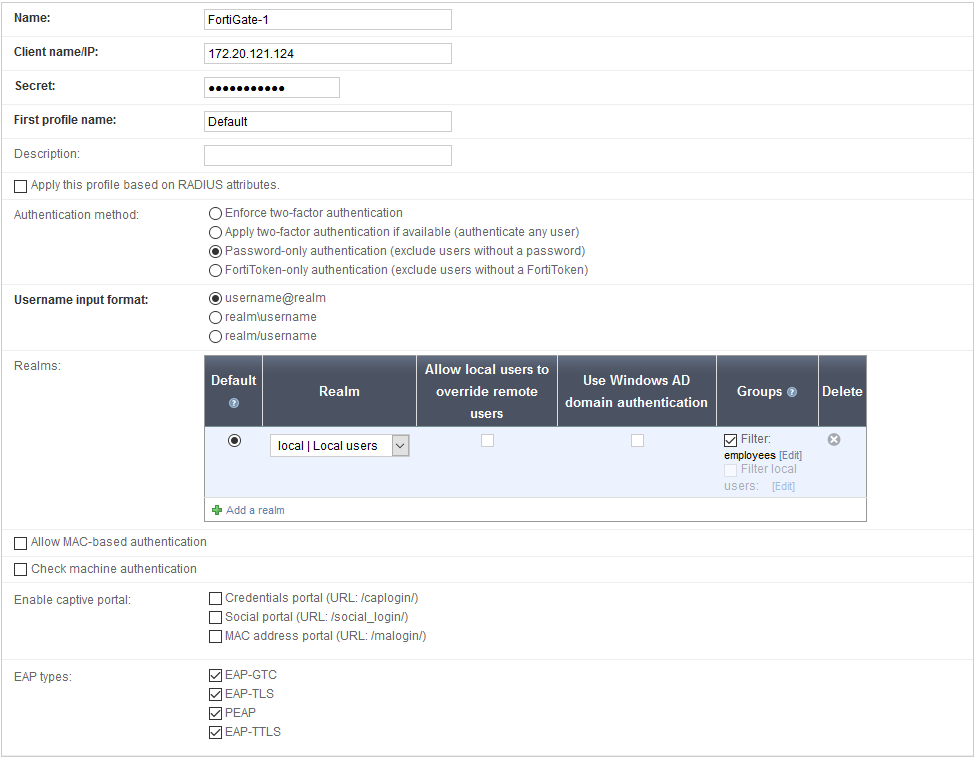Choose realm\username input format
Viewport: 977px width, 760px height.
(x=216, y=318)
